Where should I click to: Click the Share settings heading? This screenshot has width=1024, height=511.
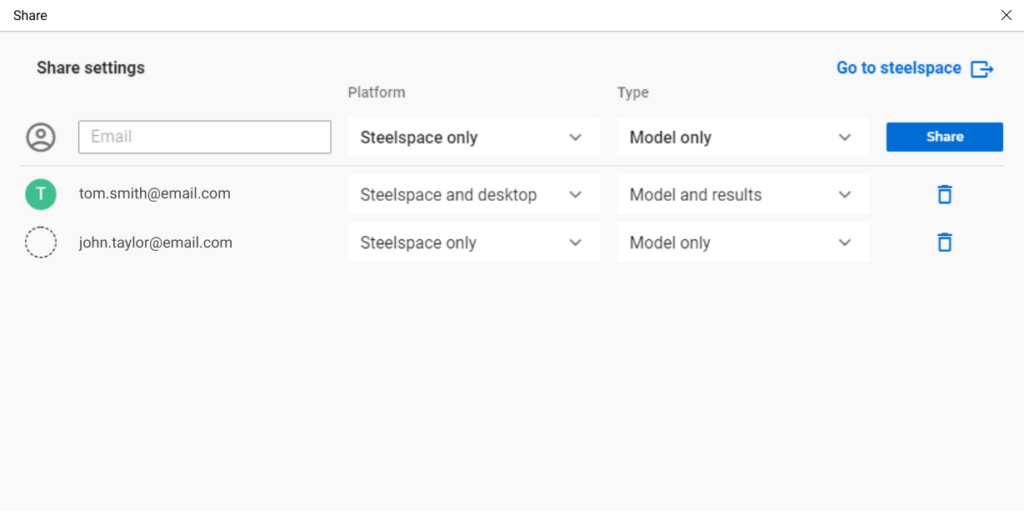(x=91, y=68)
